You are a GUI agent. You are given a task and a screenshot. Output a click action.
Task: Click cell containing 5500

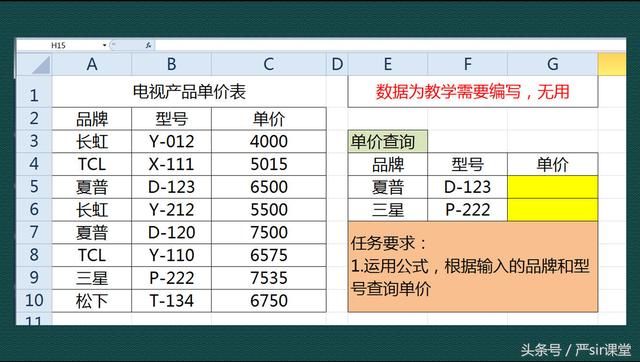point(269,210)
